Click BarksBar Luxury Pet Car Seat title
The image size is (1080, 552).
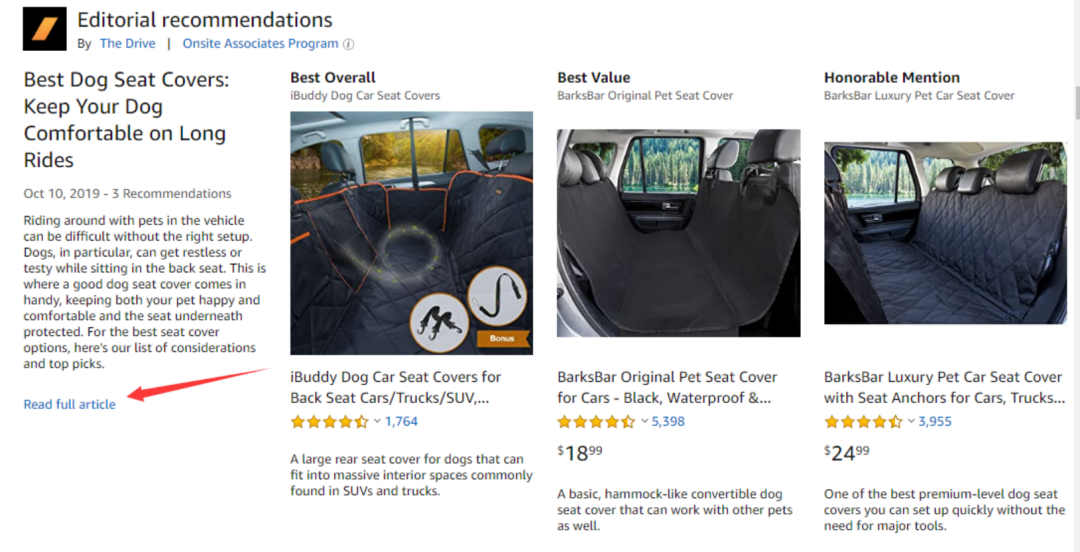click(942, 387)
